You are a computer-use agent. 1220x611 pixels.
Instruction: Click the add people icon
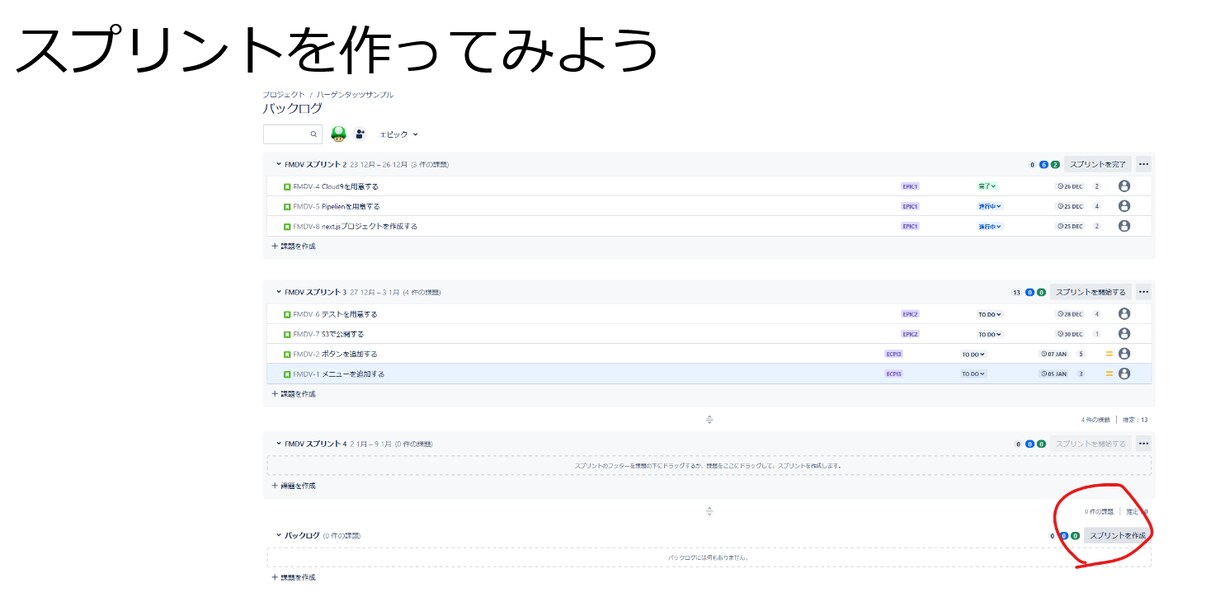[359, 134]
